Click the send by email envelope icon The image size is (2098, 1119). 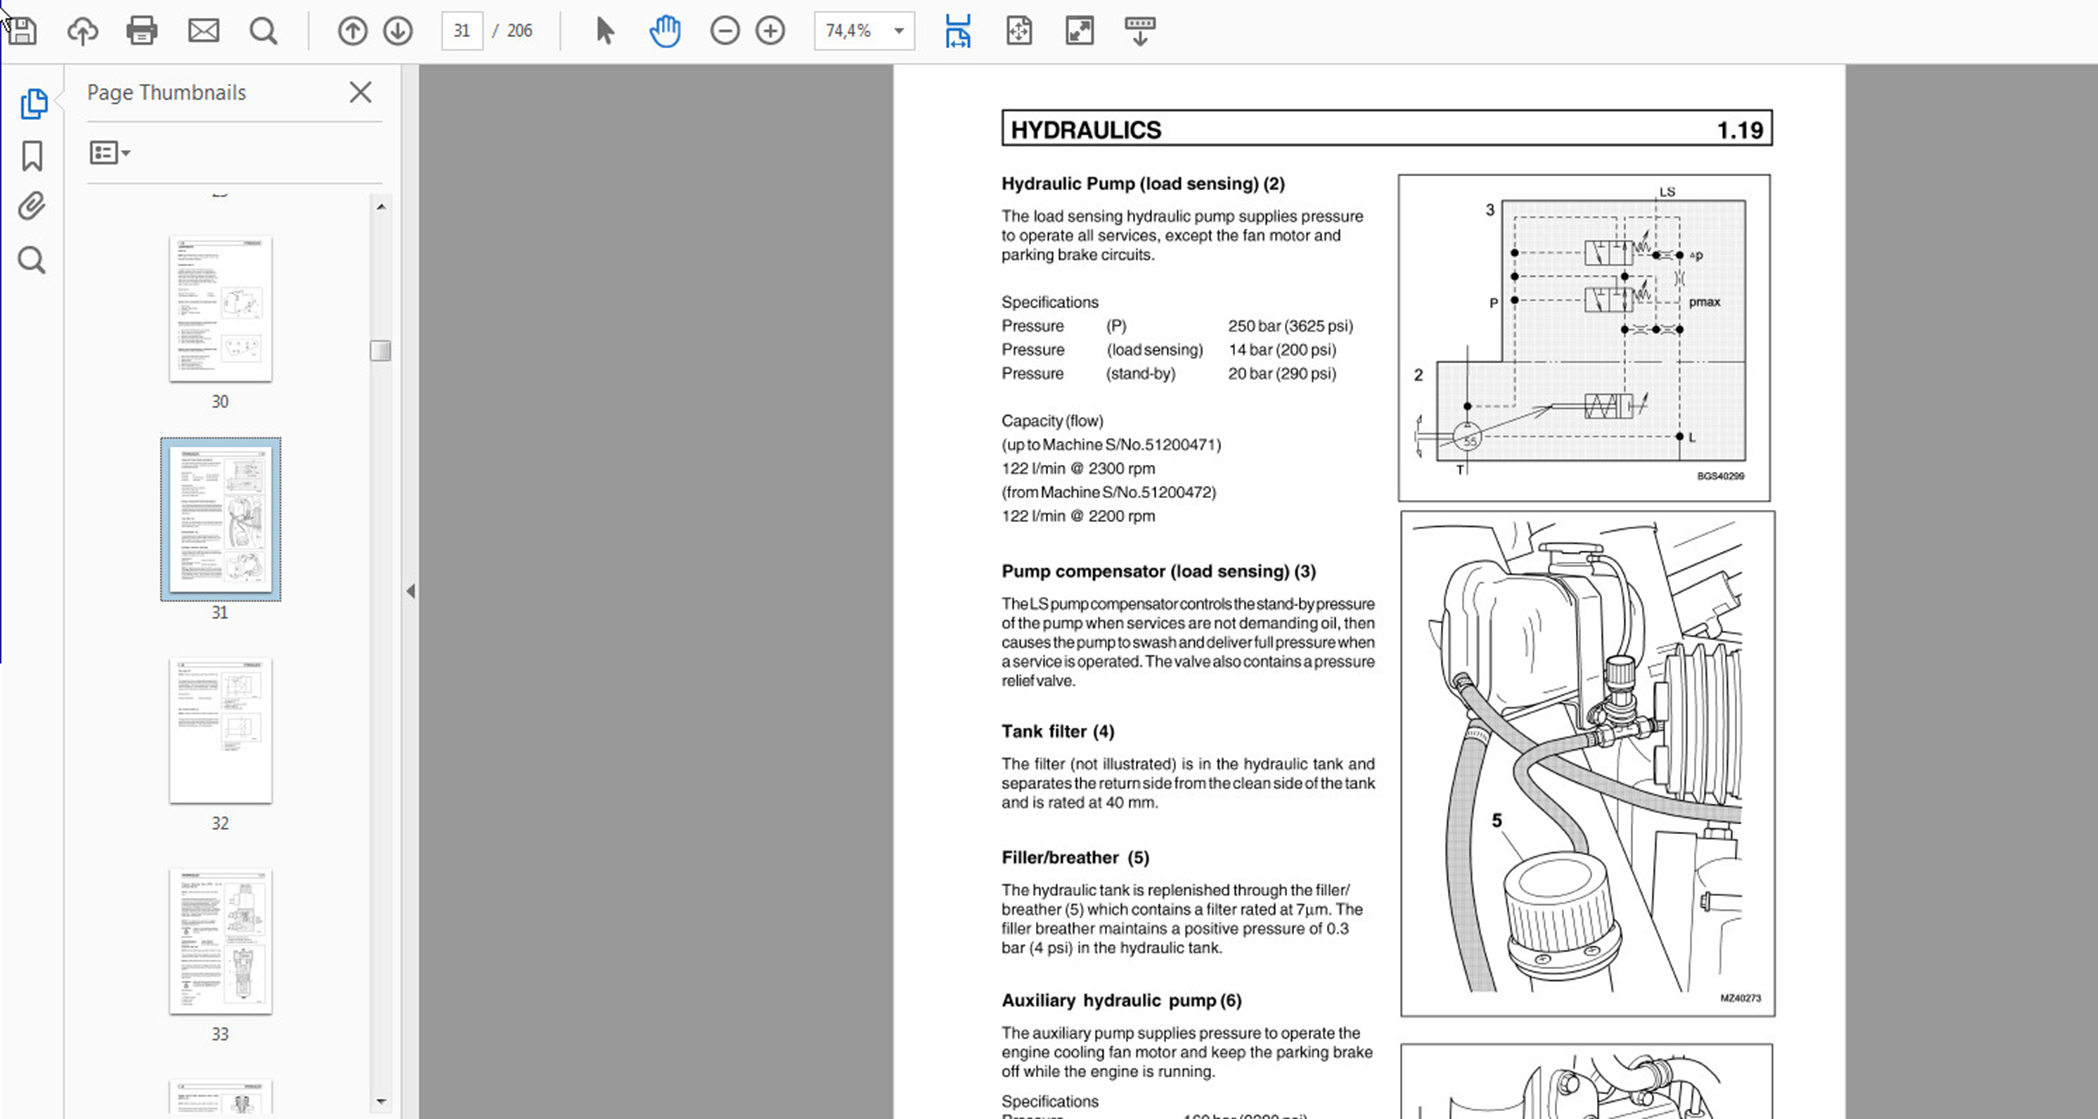pyautogui.click(x=203, y=31)
